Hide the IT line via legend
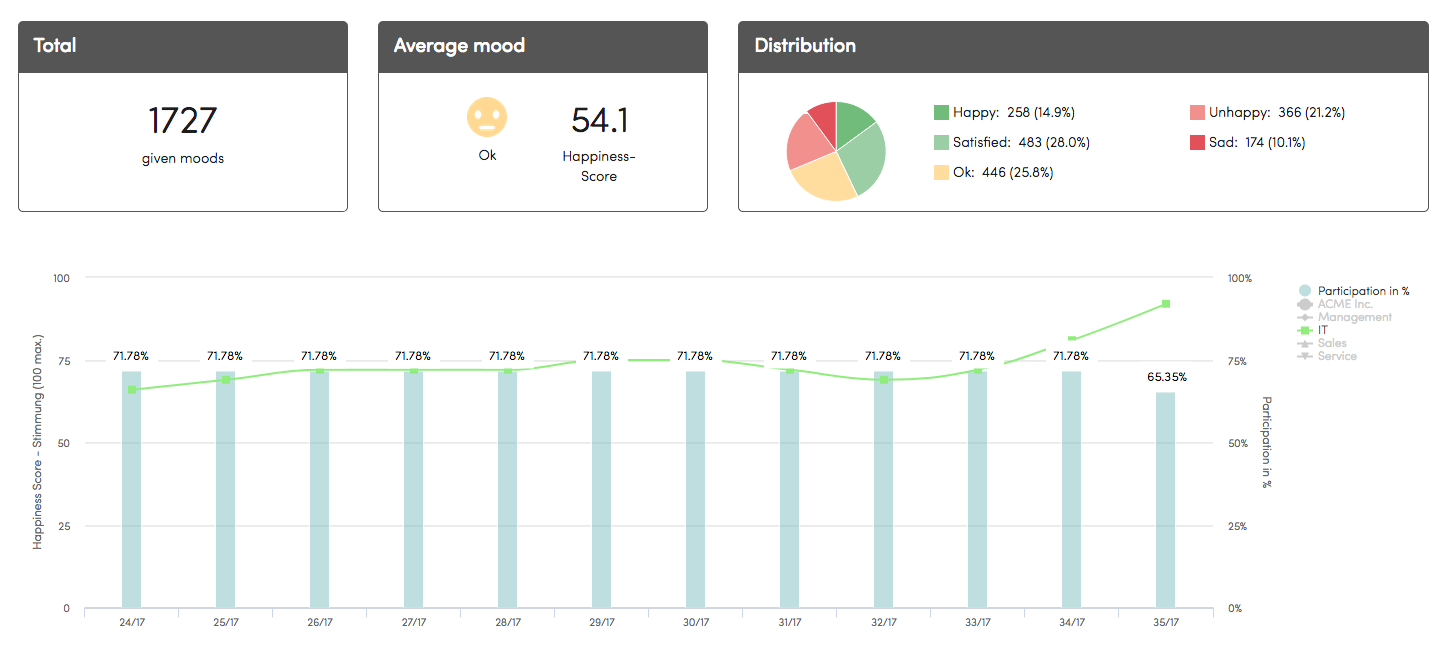The image size is (1447, 654). coord(1312,330)
